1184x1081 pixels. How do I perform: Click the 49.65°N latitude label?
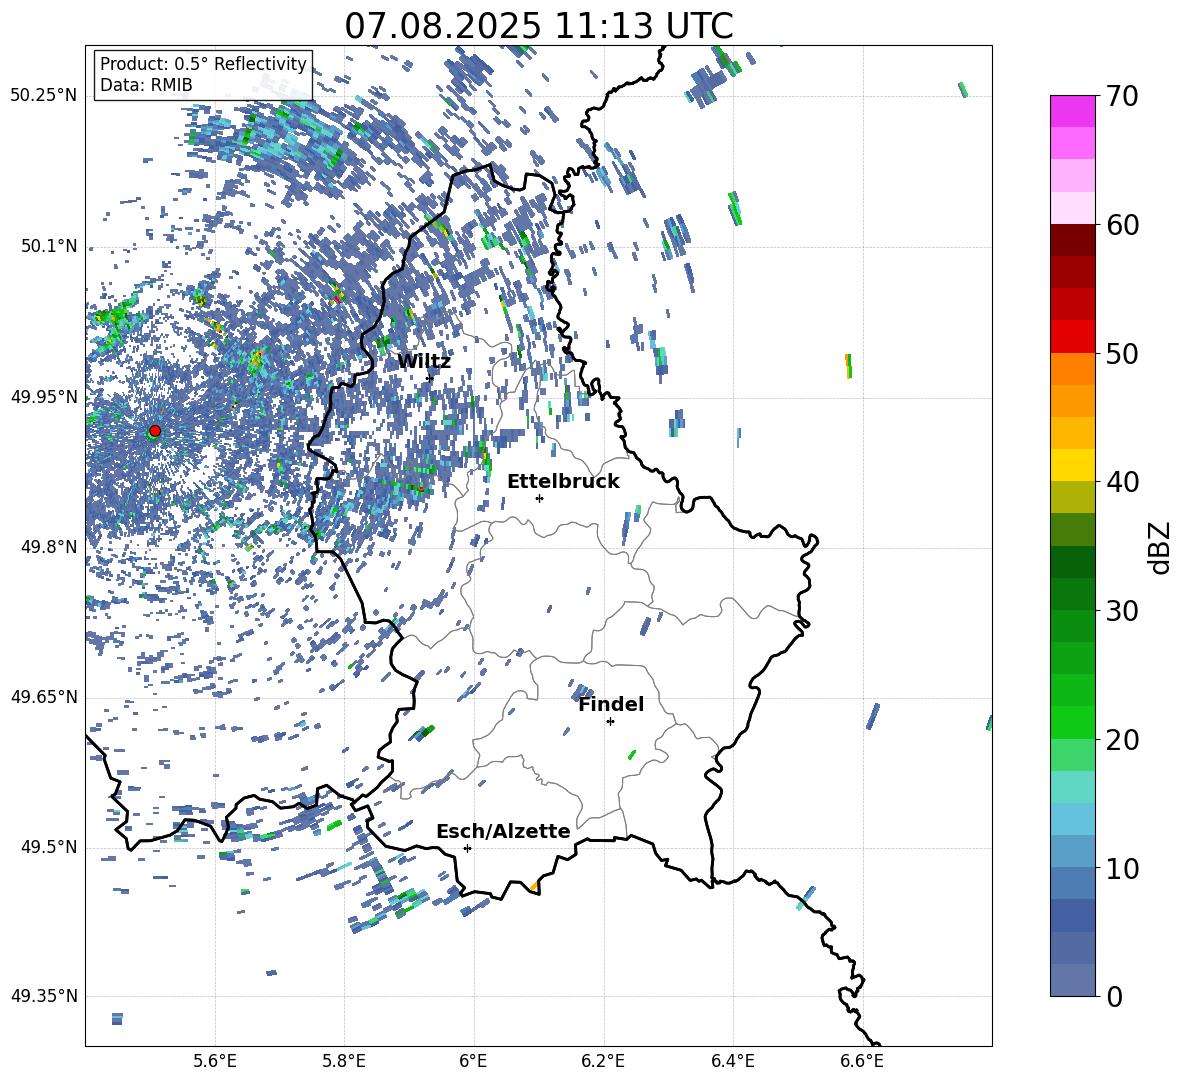[44, 697]
